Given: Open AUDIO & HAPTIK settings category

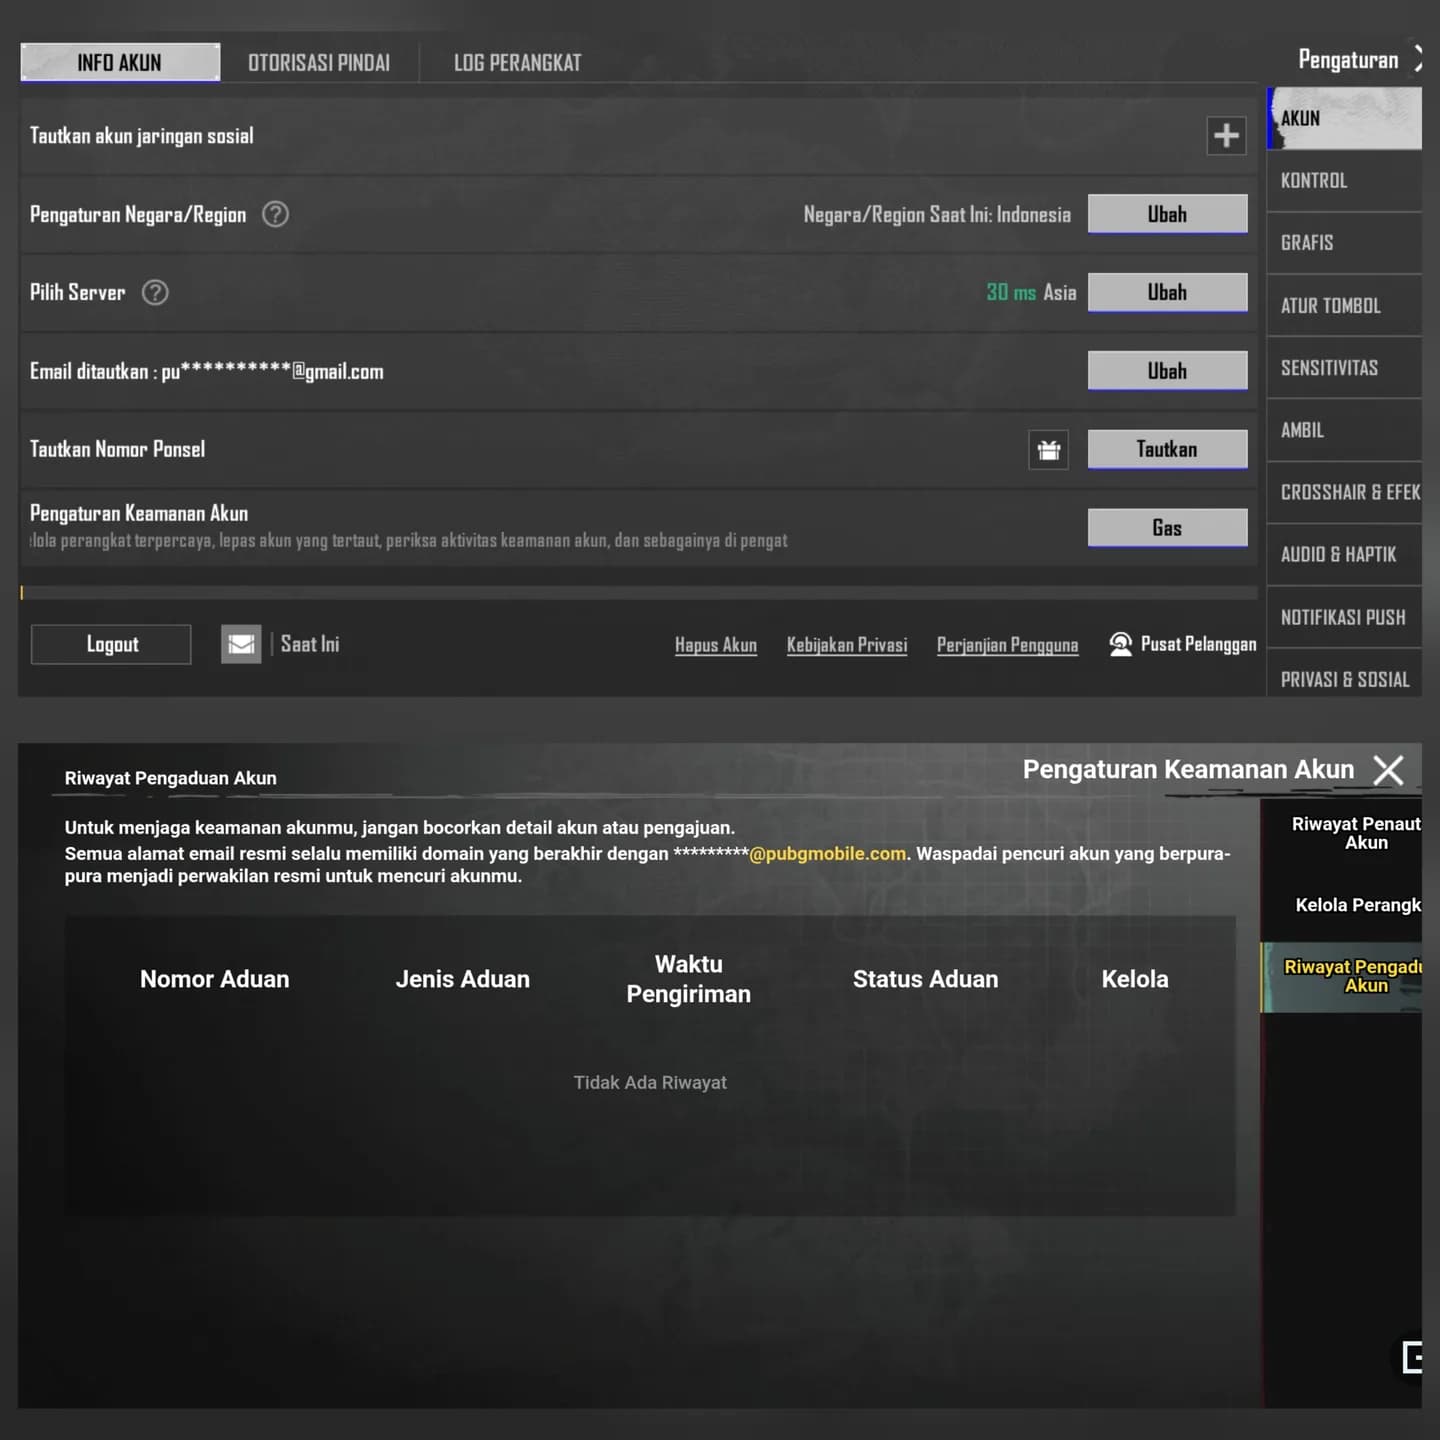Looking at the screenshot, I should pyautogui.click(x=1344, y=554).
